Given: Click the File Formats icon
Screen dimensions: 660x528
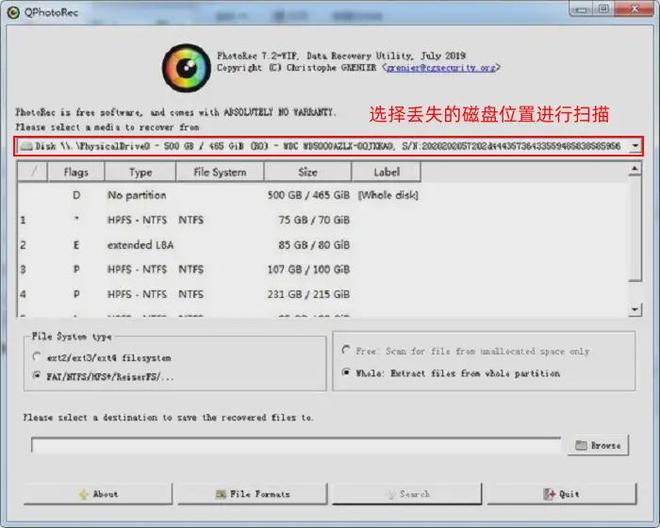Looking at the screenshot, I should click(x=220, y=494).
